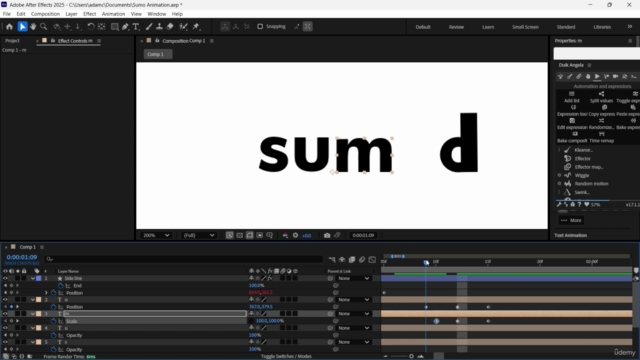Open the resolution (Full) dropdown
The image size is (640, 360).
(199, 236)
